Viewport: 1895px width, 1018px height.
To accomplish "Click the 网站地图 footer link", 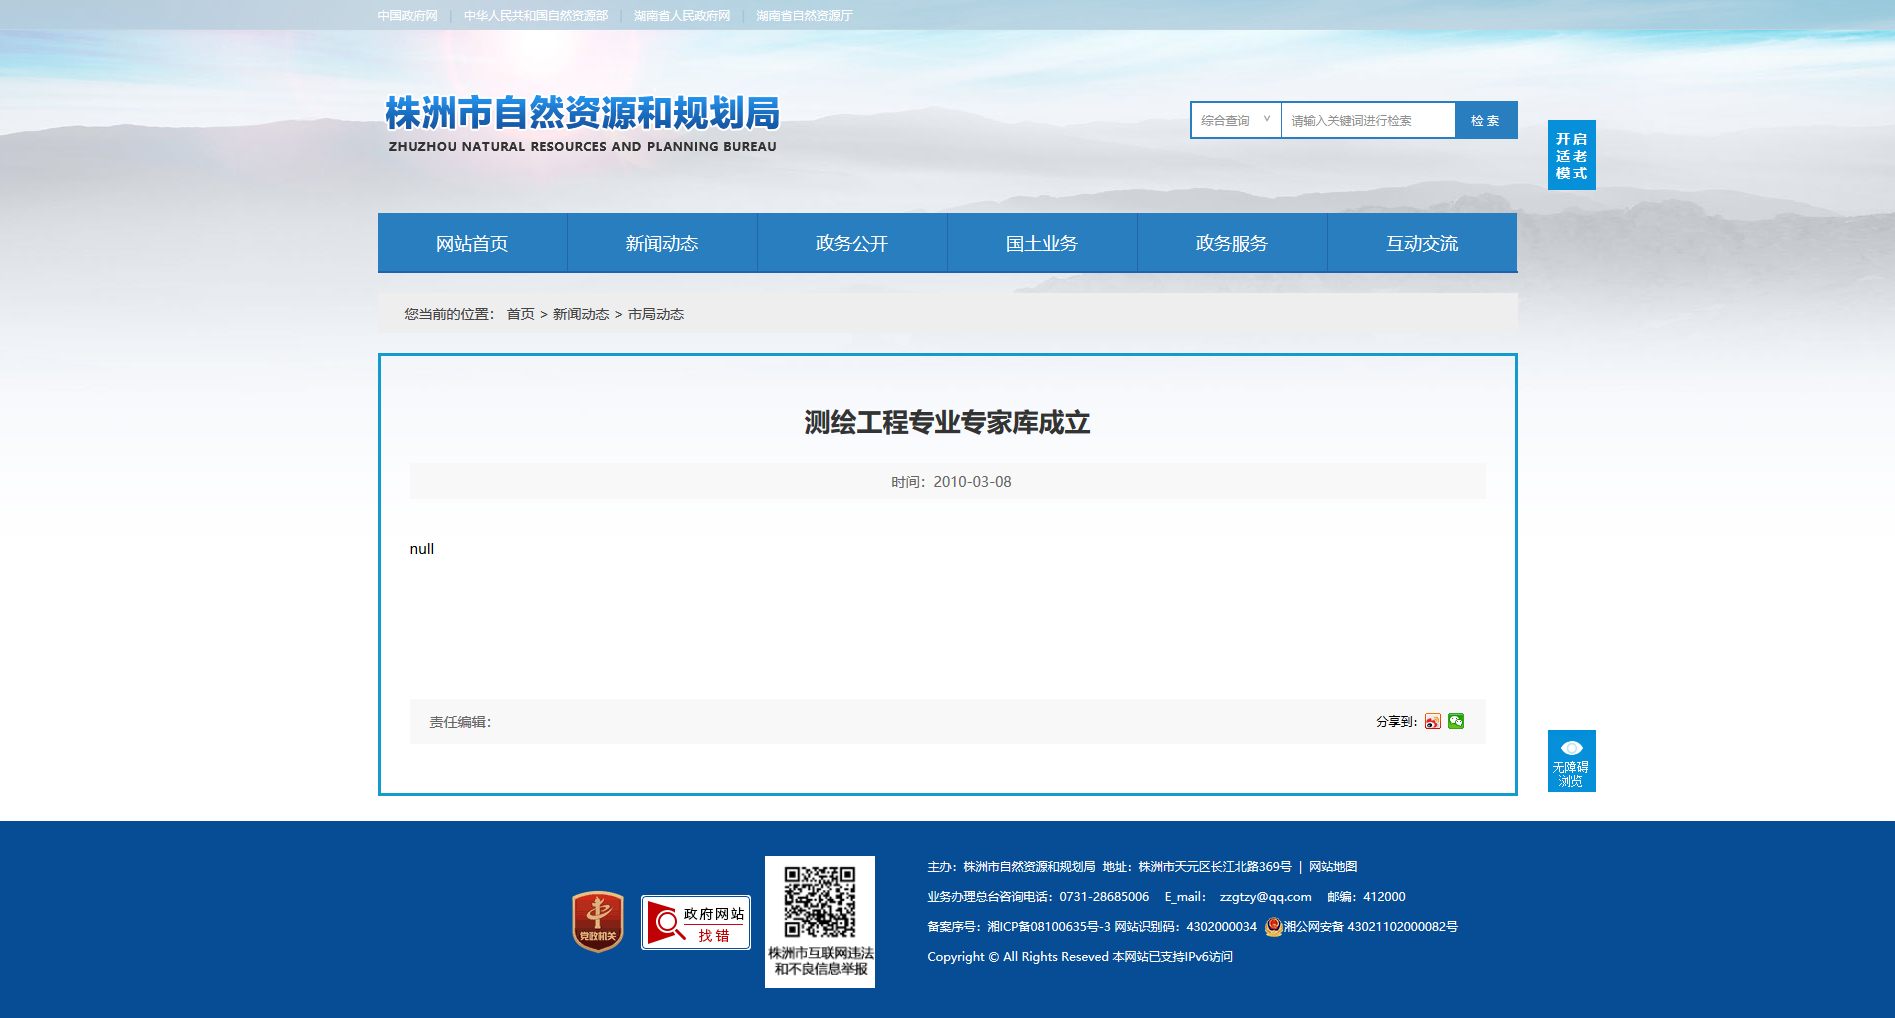I will 1333,867.
